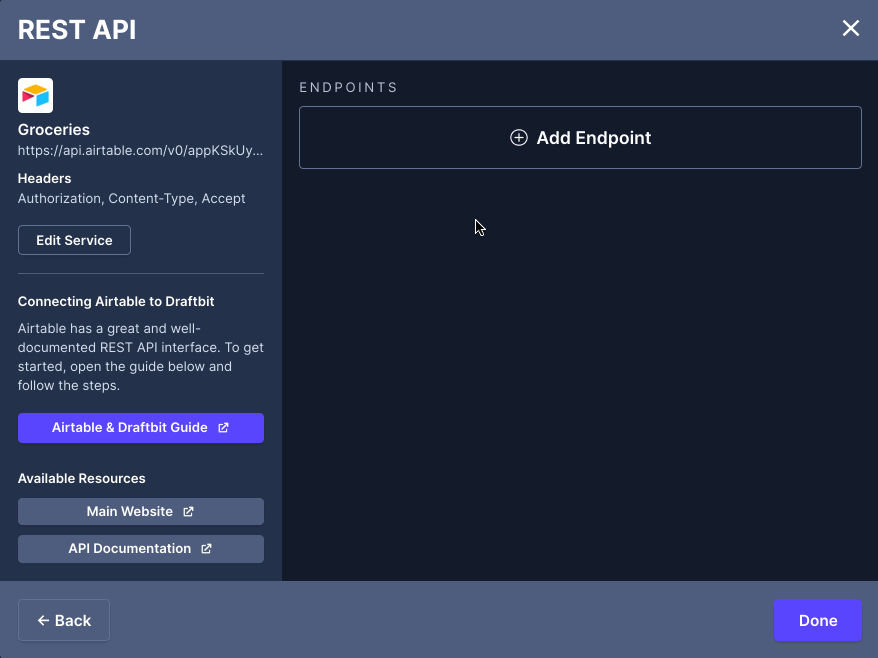Click the Connecting Airtable to Draftbit heading
This screenshot has height=658, width=878.
click(116, 301)
